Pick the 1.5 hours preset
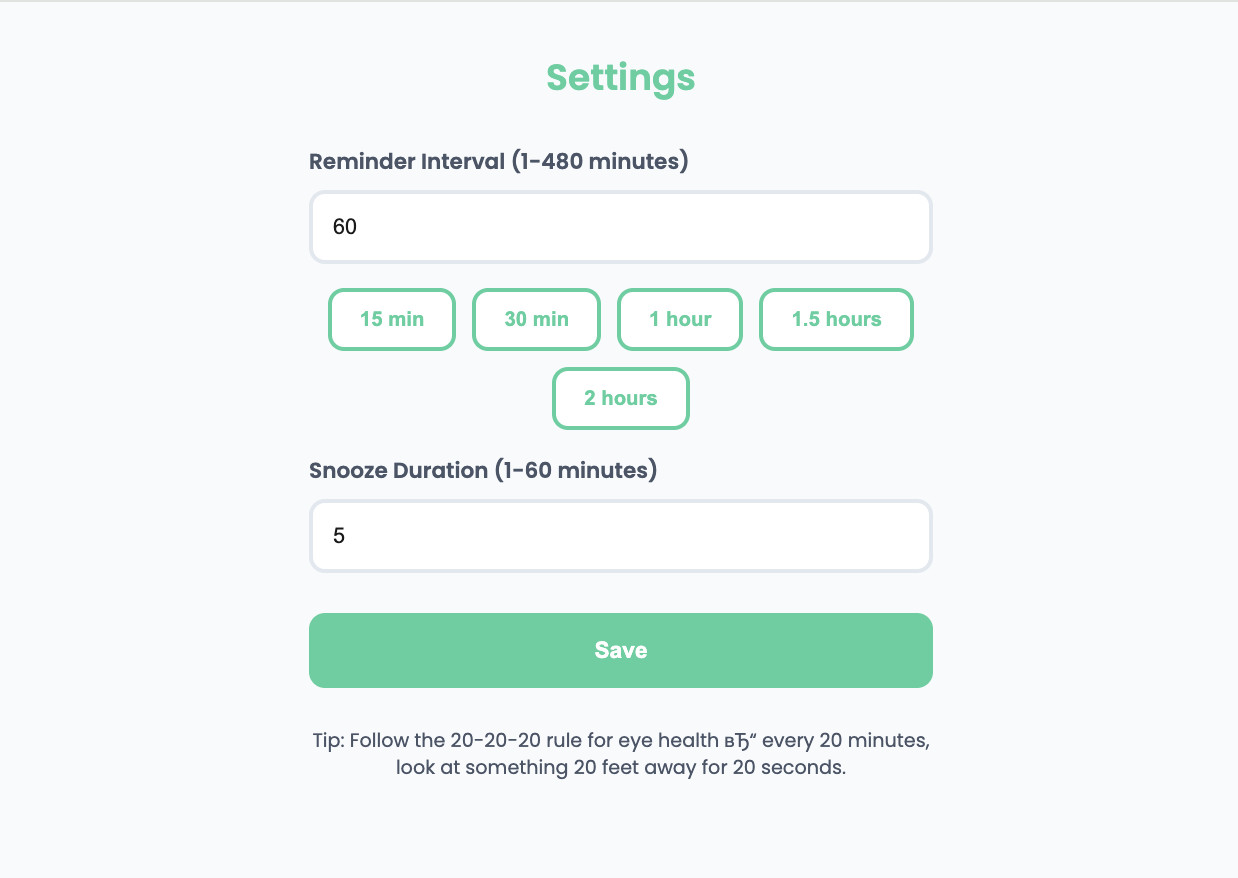 836,320
